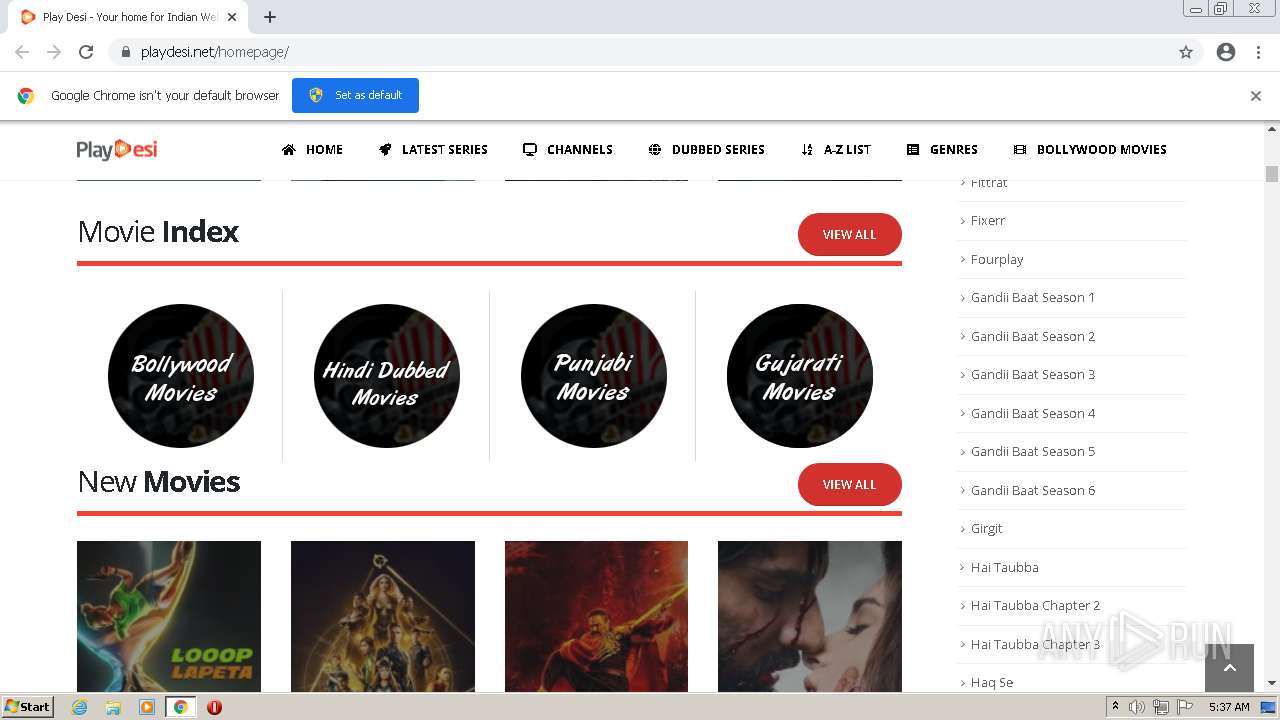Click the scroll-to-top arrow button

pos(1229,668)
